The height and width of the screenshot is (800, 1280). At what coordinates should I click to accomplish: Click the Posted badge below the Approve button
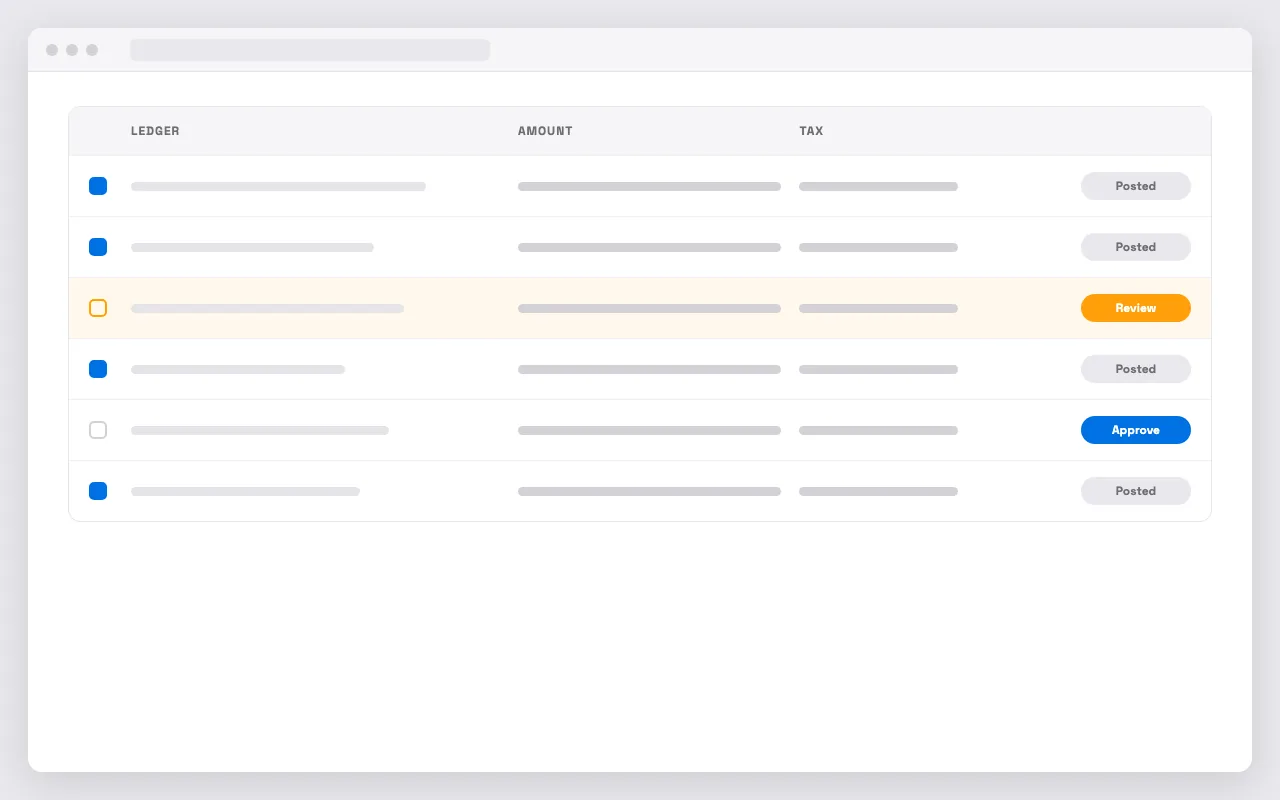tap(1135, 491)
